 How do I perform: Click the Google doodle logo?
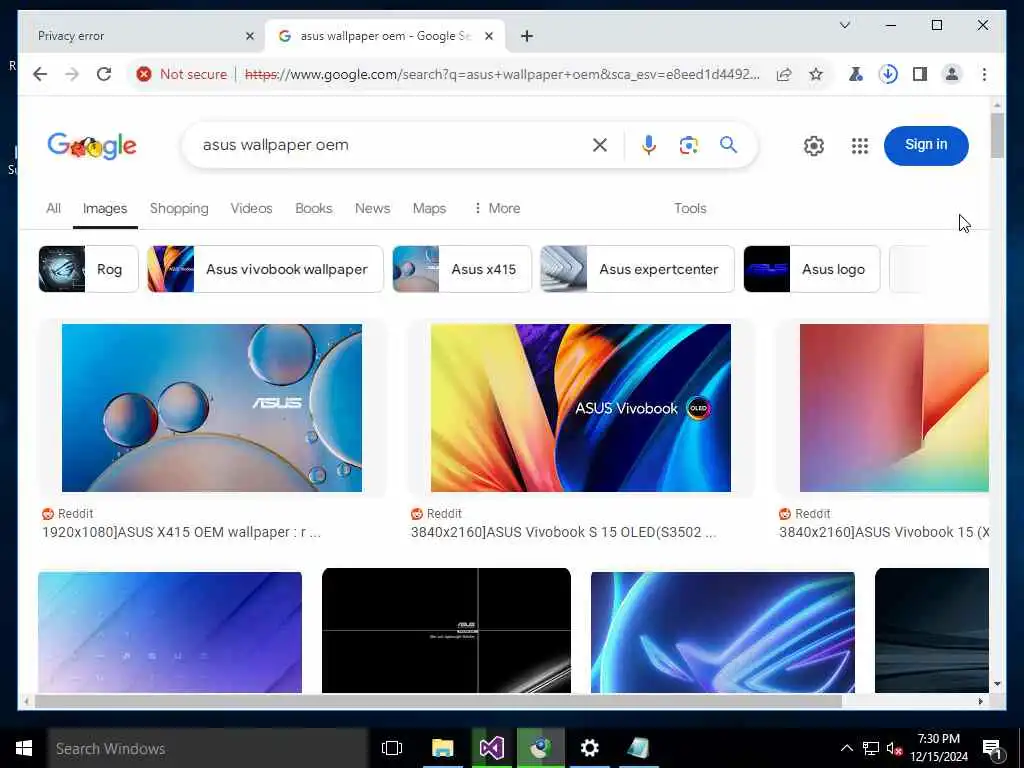[91, 146]
